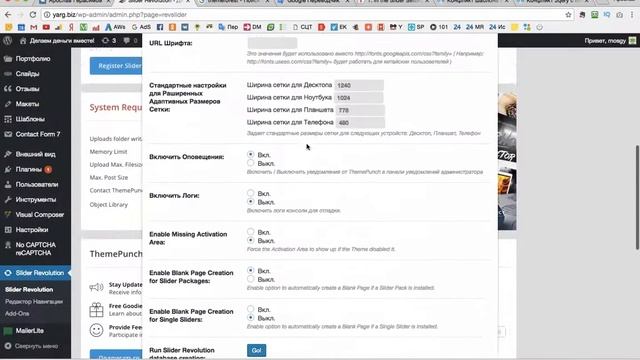This screenshot has width=640, height=360.
Task: Bookmark this page with the star icon
Action: tap(568, 15)
